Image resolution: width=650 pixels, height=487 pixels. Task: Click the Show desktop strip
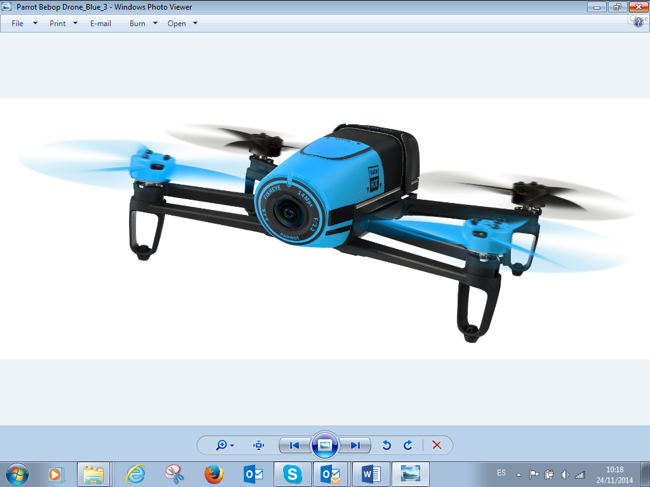[646, 474]
